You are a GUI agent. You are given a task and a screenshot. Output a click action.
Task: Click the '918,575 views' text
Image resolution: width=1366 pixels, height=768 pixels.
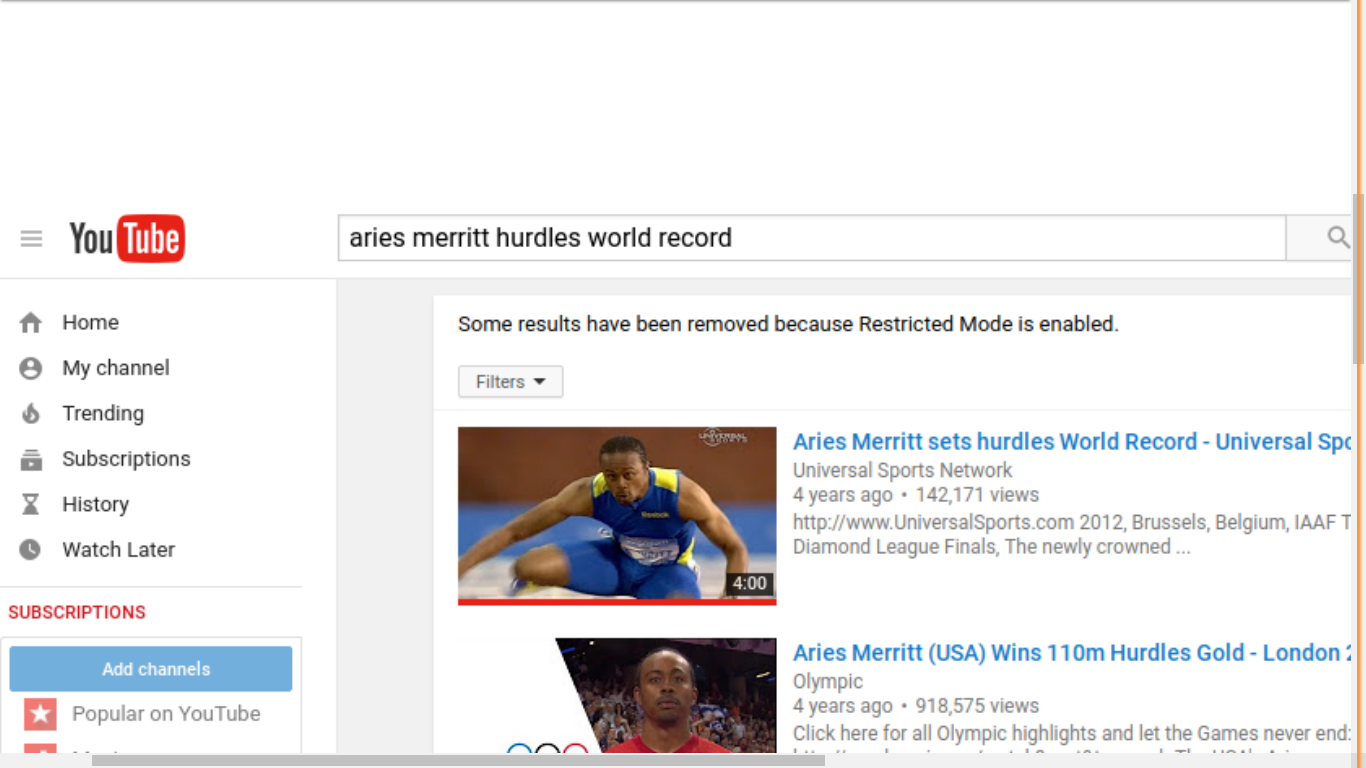point(977,706)
